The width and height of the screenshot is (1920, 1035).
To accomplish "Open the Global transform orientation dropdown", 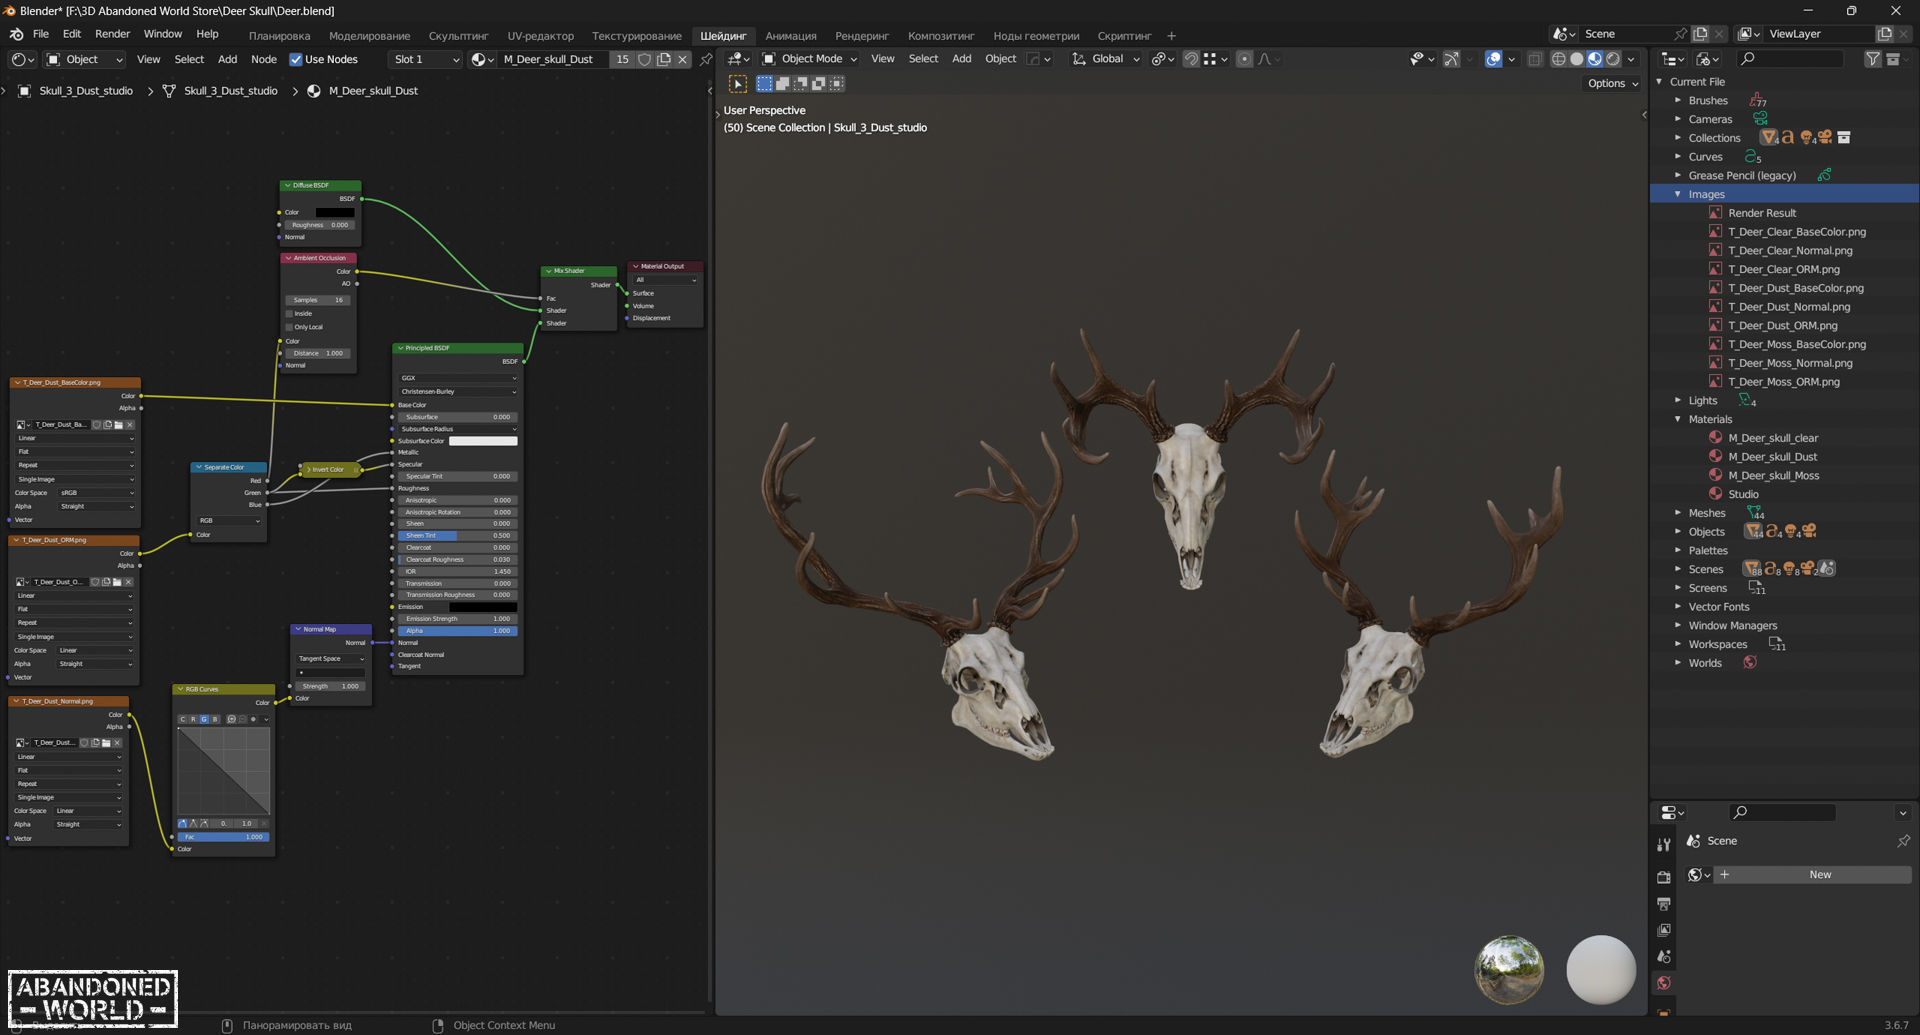I will (1106, 59).
